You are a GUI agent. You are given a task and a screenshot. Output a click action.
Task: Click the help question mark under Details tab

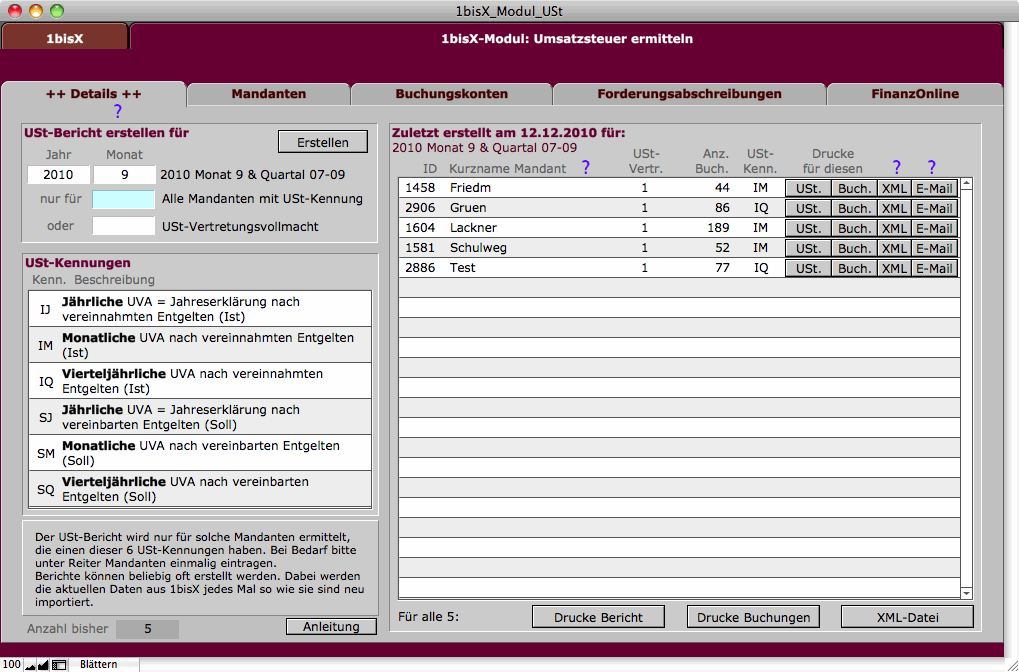pyautogui.click(x=117, y=111)
